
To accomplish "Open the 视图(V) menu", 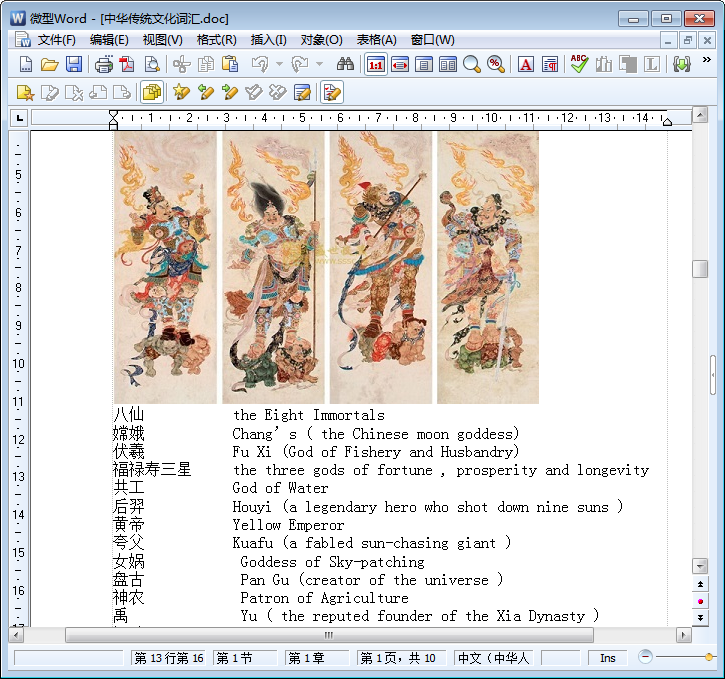I will (163, 40).
